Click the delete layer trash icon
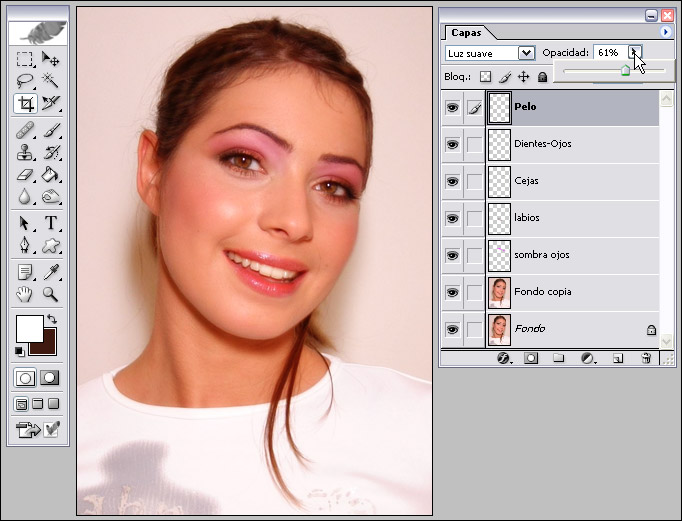 click(646, 358)
